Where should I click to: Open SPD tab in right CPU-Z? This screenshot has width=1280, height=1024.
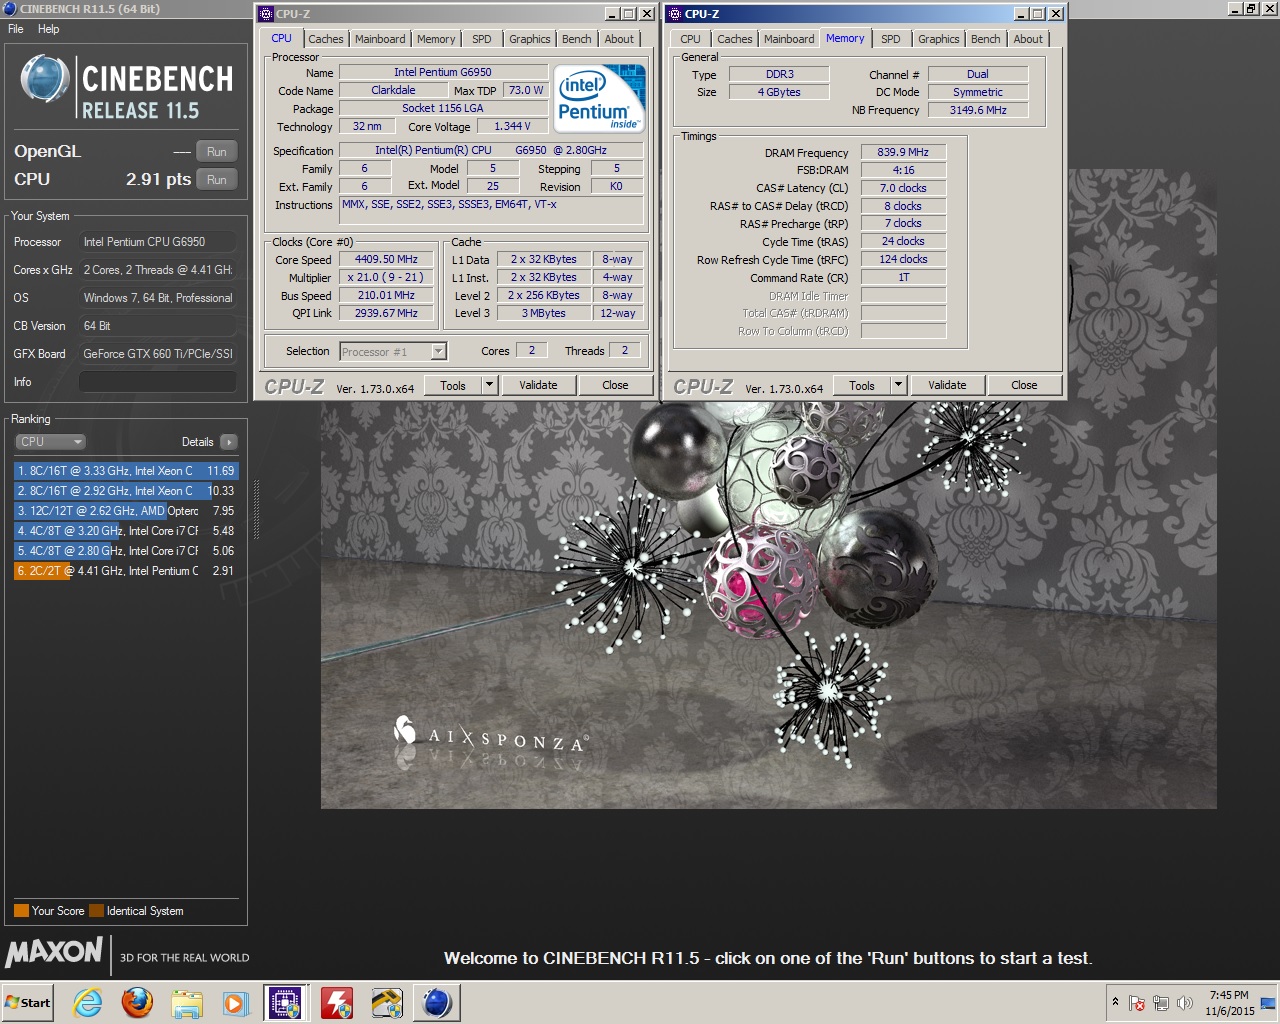click(891, 39)
